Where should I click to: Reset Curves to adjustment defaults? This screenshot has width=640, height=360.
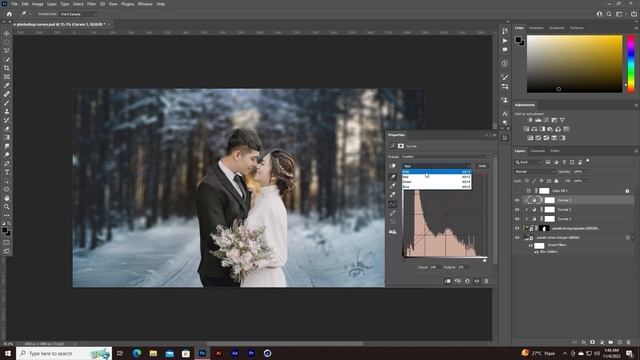tap(467, 281)
